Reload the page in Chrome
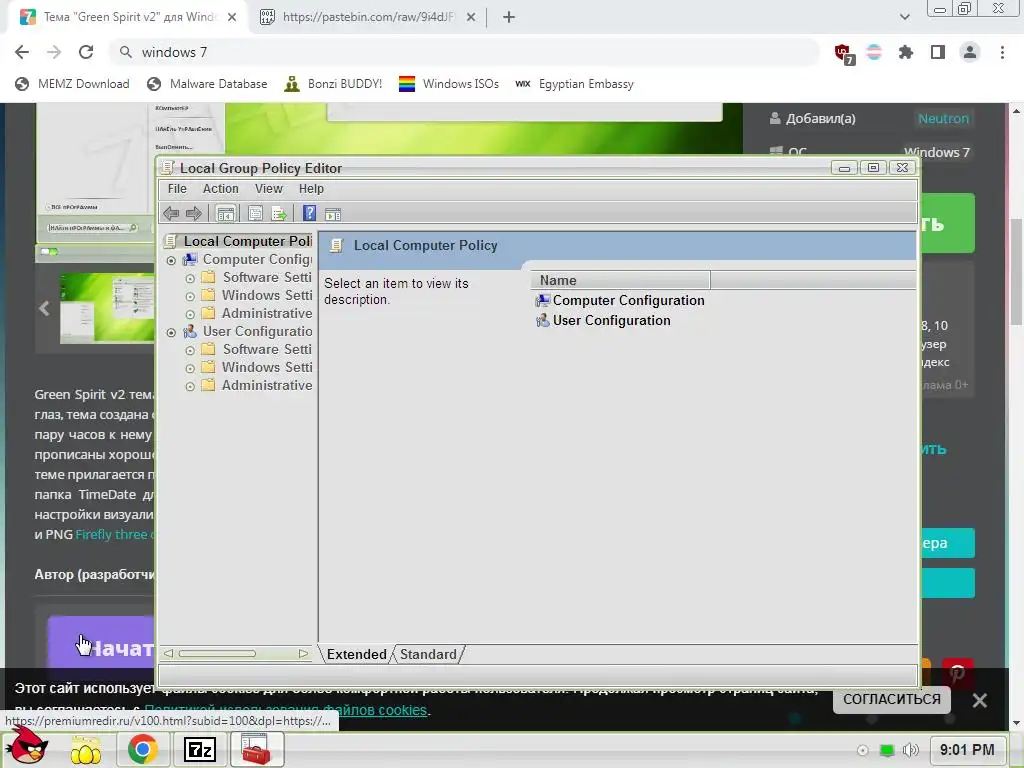 (x=86, y=52)
